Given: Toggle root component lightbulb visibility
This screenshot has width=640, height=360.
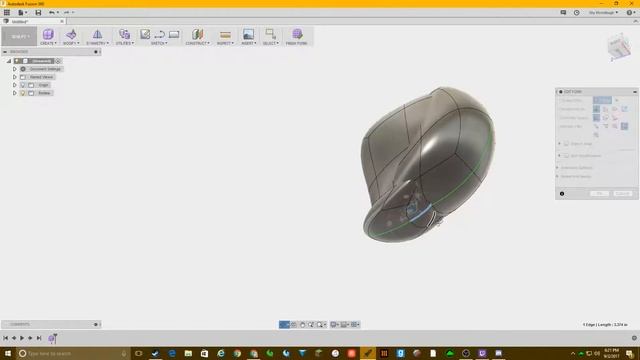Looking at the screenshot, I should [x=17, y=61].
